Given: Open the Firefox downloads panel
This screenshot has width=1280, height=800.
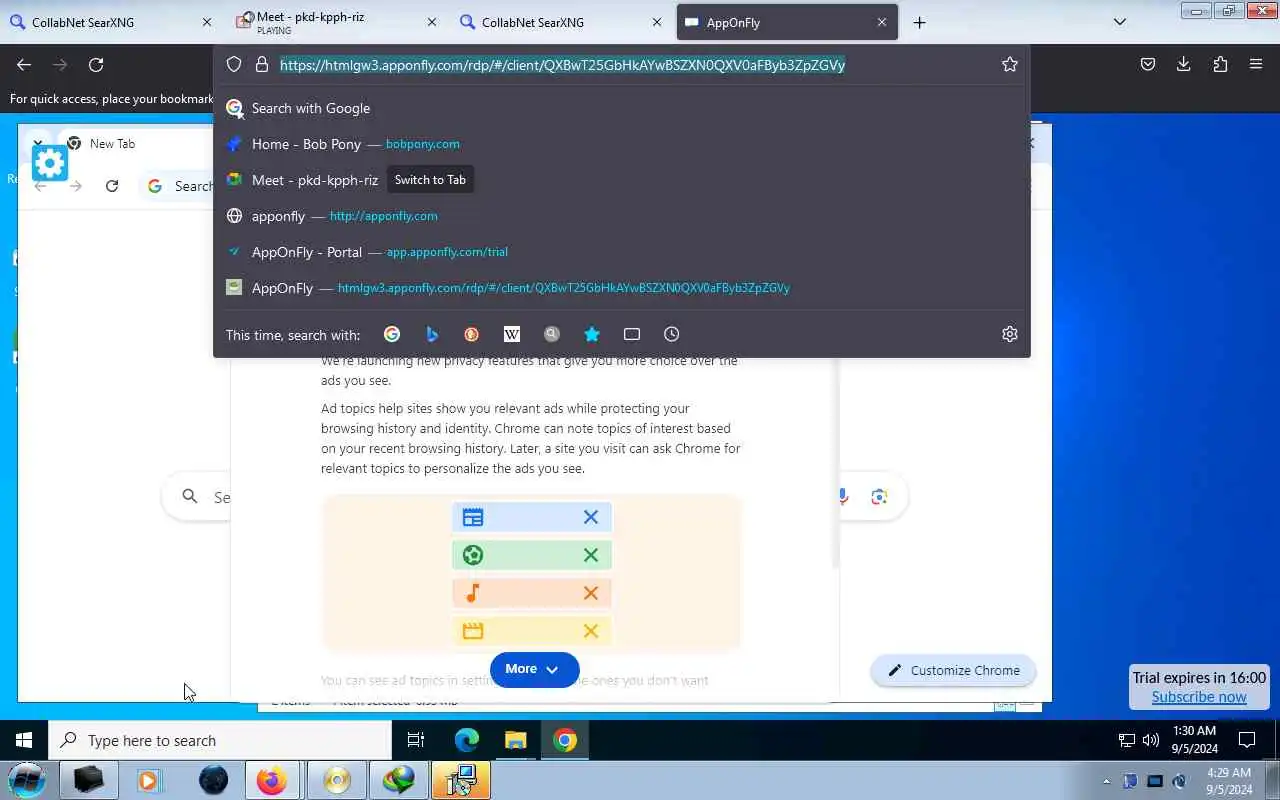Looking at the screenshot, I should [1184, 65].
